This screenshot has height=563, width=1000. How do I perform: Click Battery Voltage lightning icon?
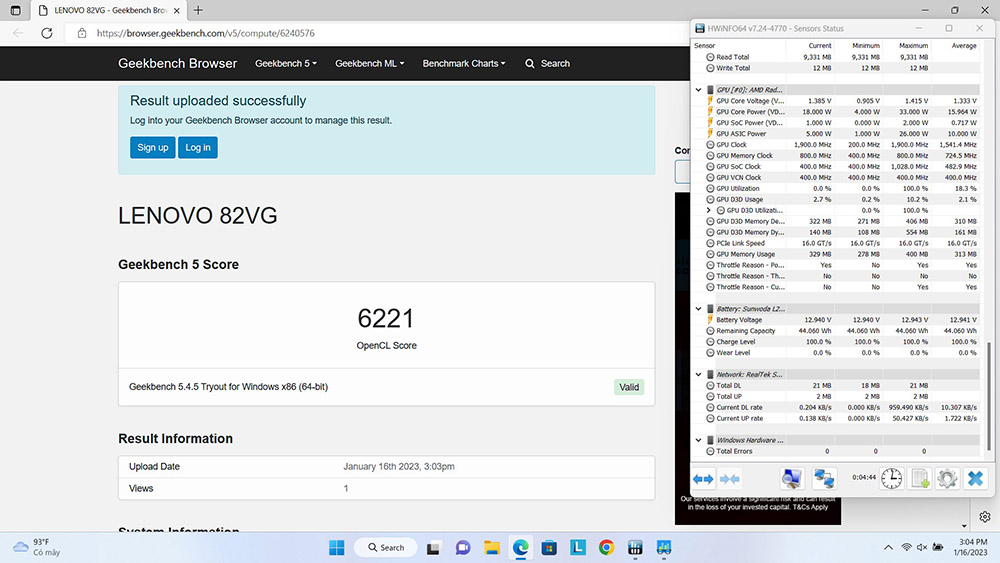(710, 319)
